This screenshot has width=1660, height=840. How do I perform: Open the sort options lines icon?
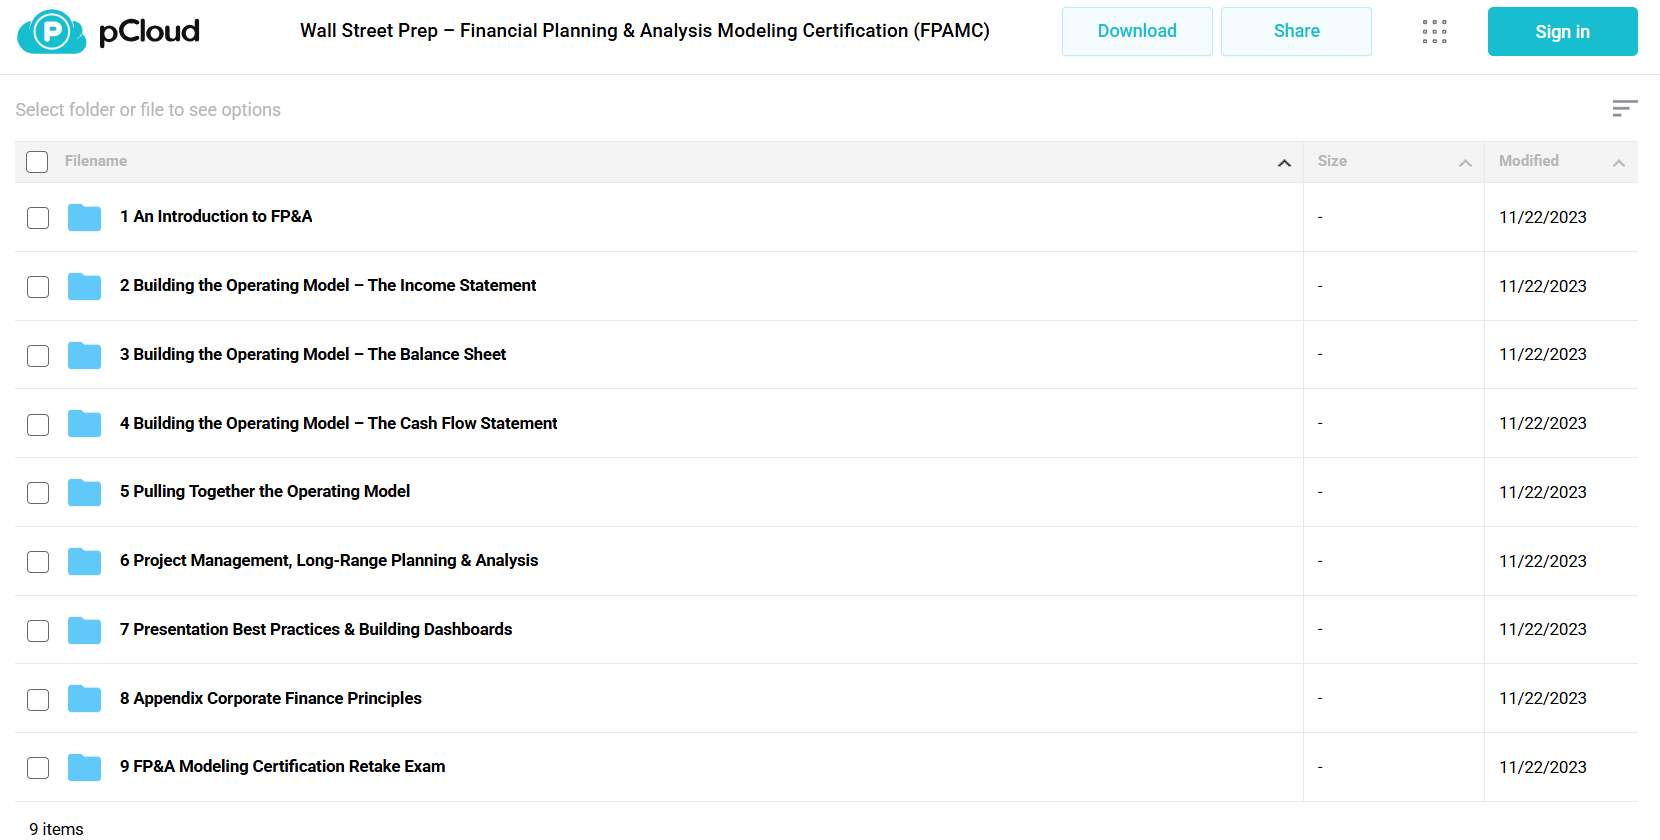coord(1624,108)
